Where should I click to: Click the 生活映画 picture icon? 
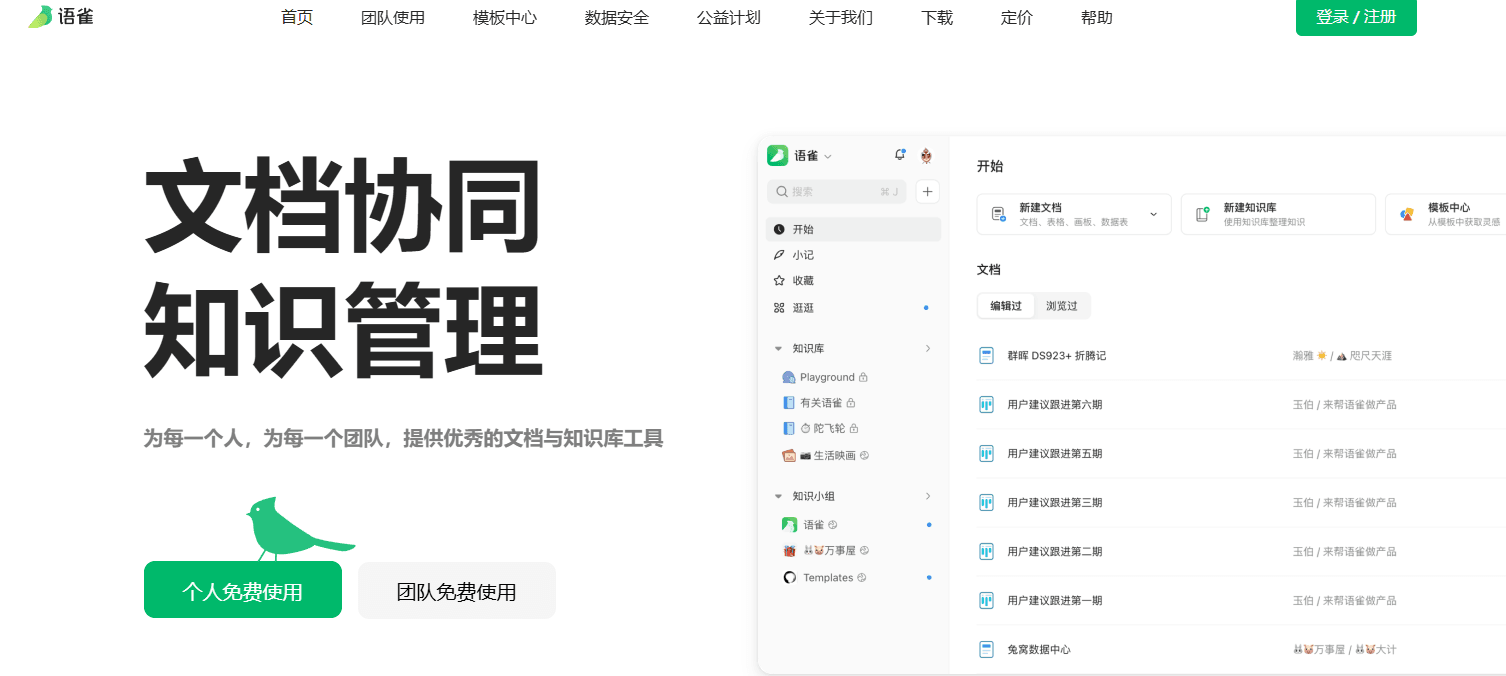click(x=789, y=455)
